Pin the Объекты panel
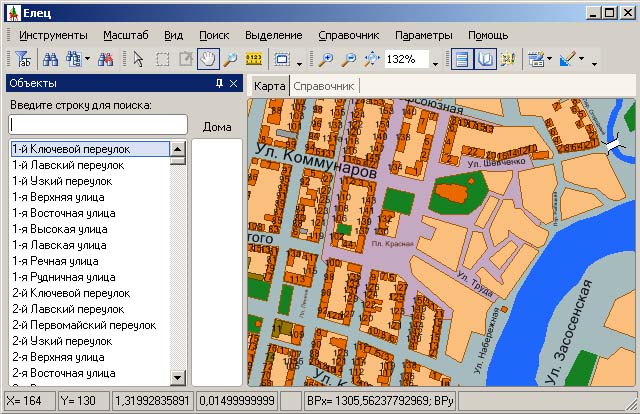The height and width of the screenshot is (414, 640). pyautogui.click(x=219, y=83)
